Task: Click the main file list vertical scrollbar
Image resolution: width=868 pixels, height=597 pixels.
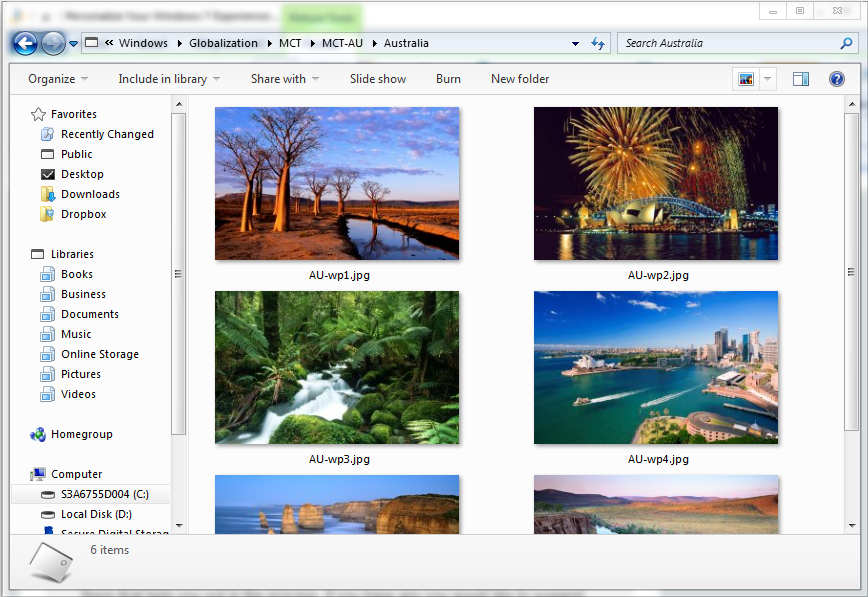Action: (851, 271)
